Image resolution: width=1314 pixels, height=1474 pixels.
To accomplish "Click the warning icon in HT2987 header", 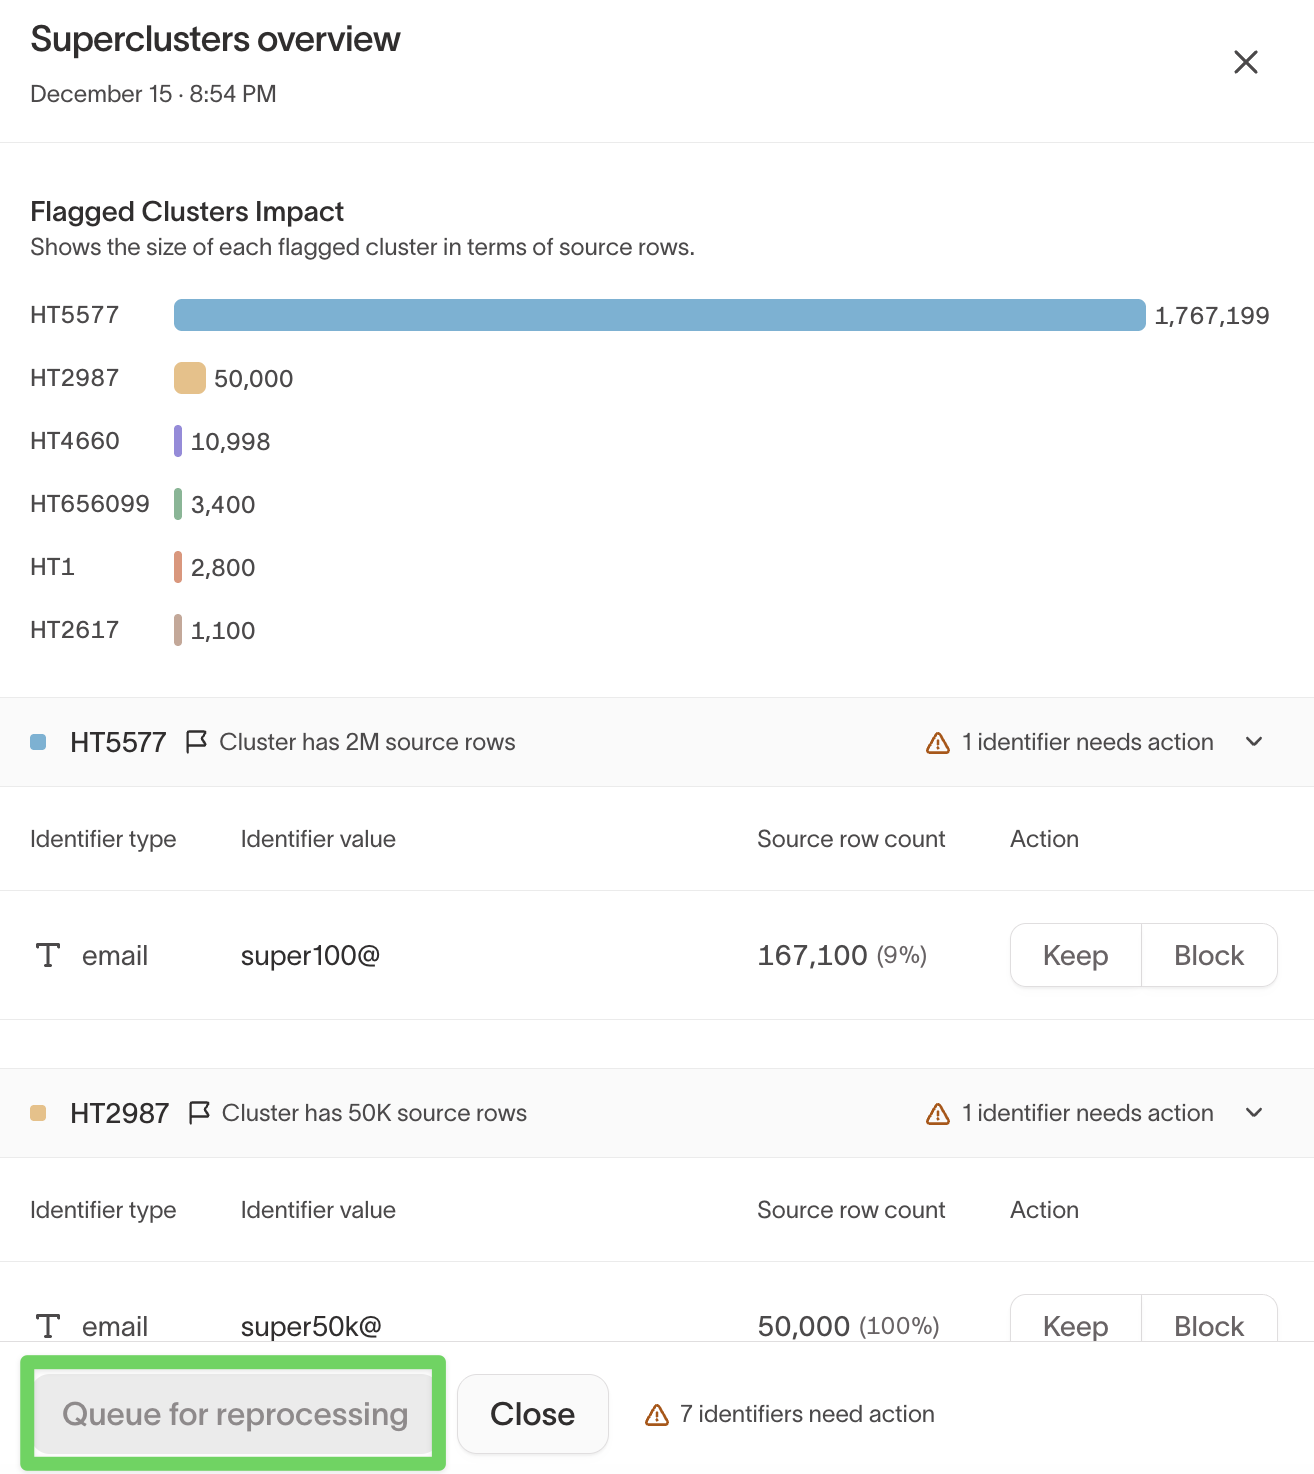I will click(x=938, y=1114).
